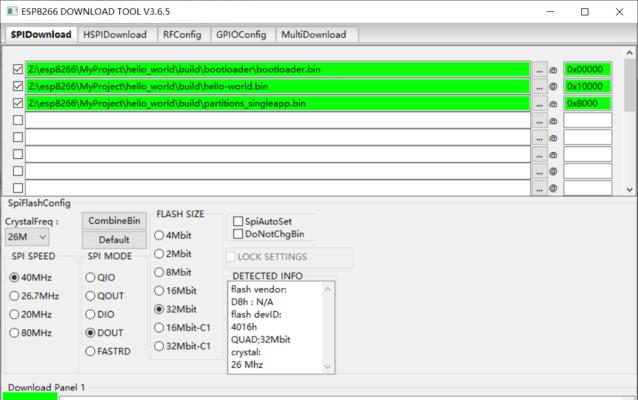Choose DOUT SPI mode
Viewport: 638px width, 400px height.
tap(90, 333)
